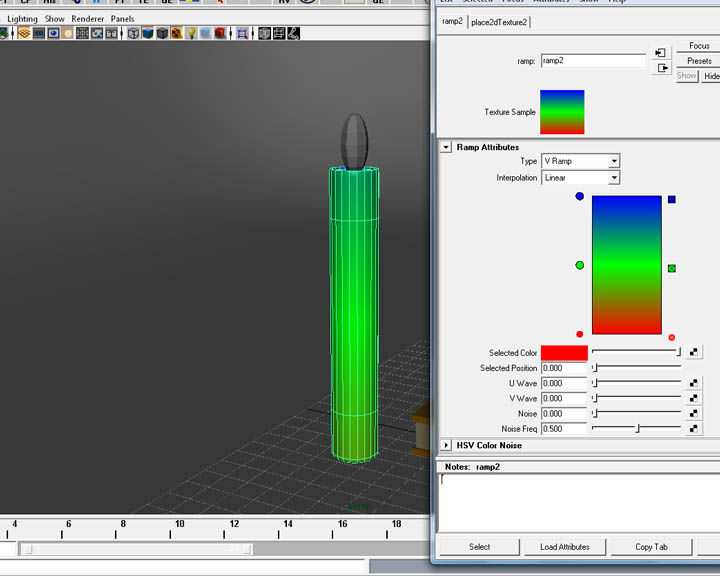
Task: Expand the HSV Color Noise section
Action: pyautogui.click(x=446, y=445)
